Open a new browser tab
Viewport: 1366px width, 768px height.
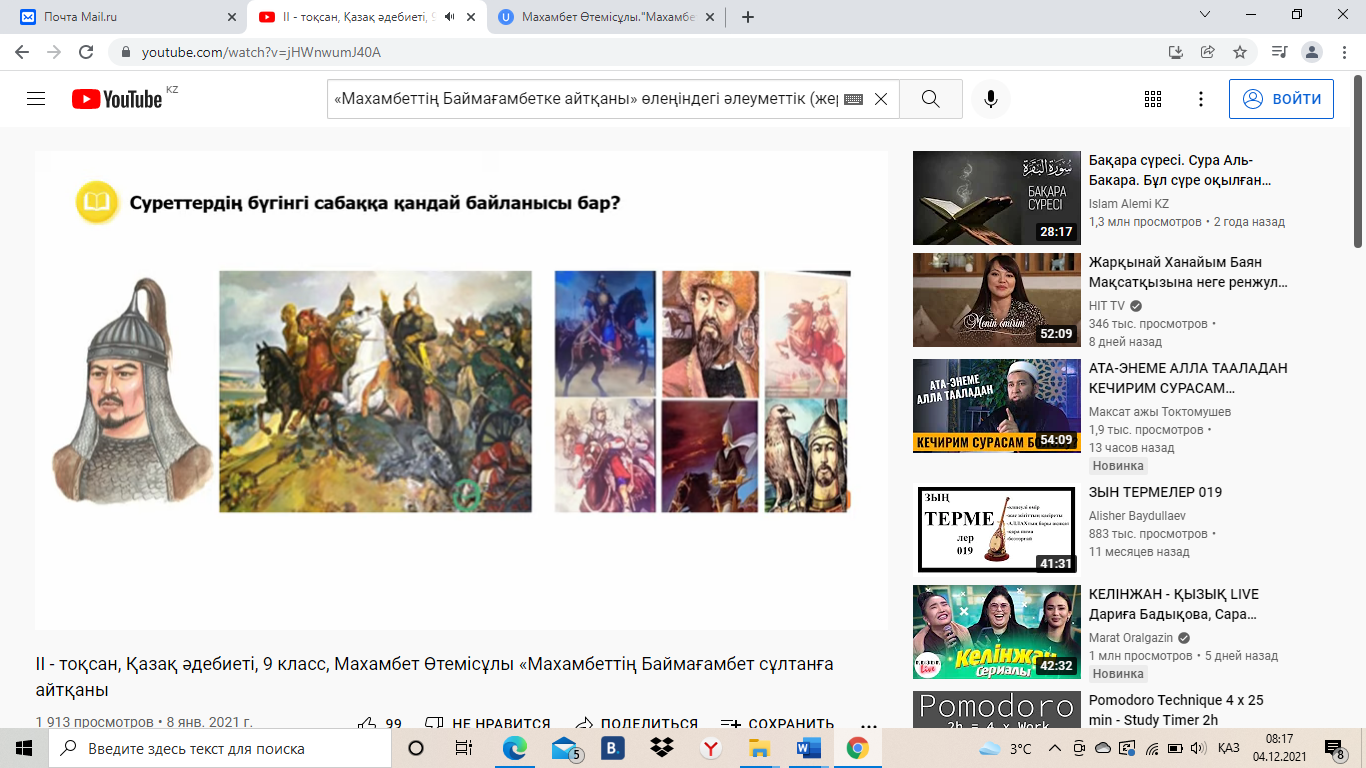click(748, 17)
